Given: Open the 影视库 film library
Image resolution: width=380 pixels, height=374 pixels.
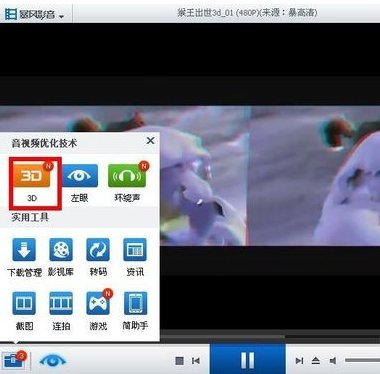Looking at the screenshot, I should point(61,250).
